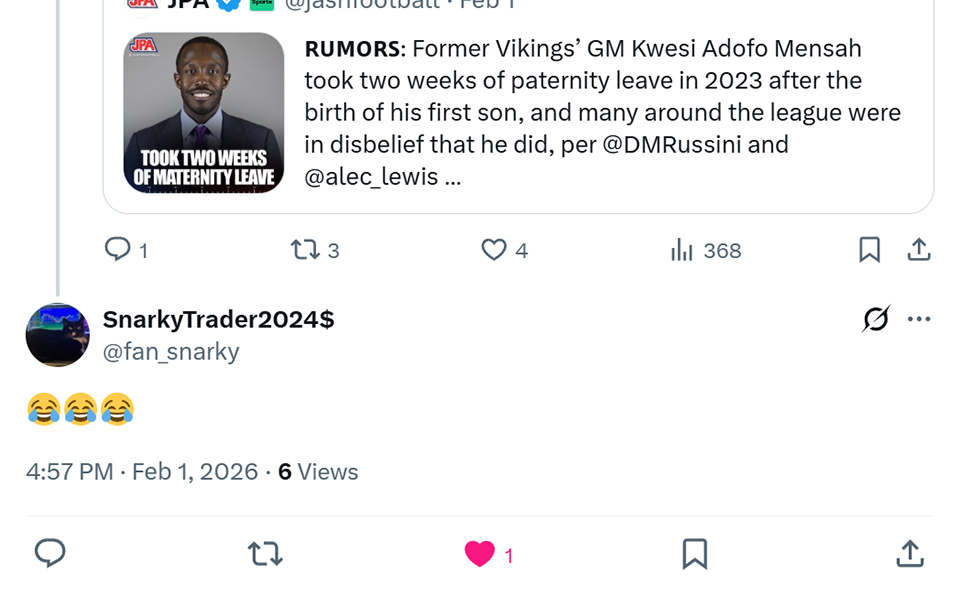Reply to the quoted JPA post
The height and width of the screenshot is (596, 960).
click(x=118, y=250)
